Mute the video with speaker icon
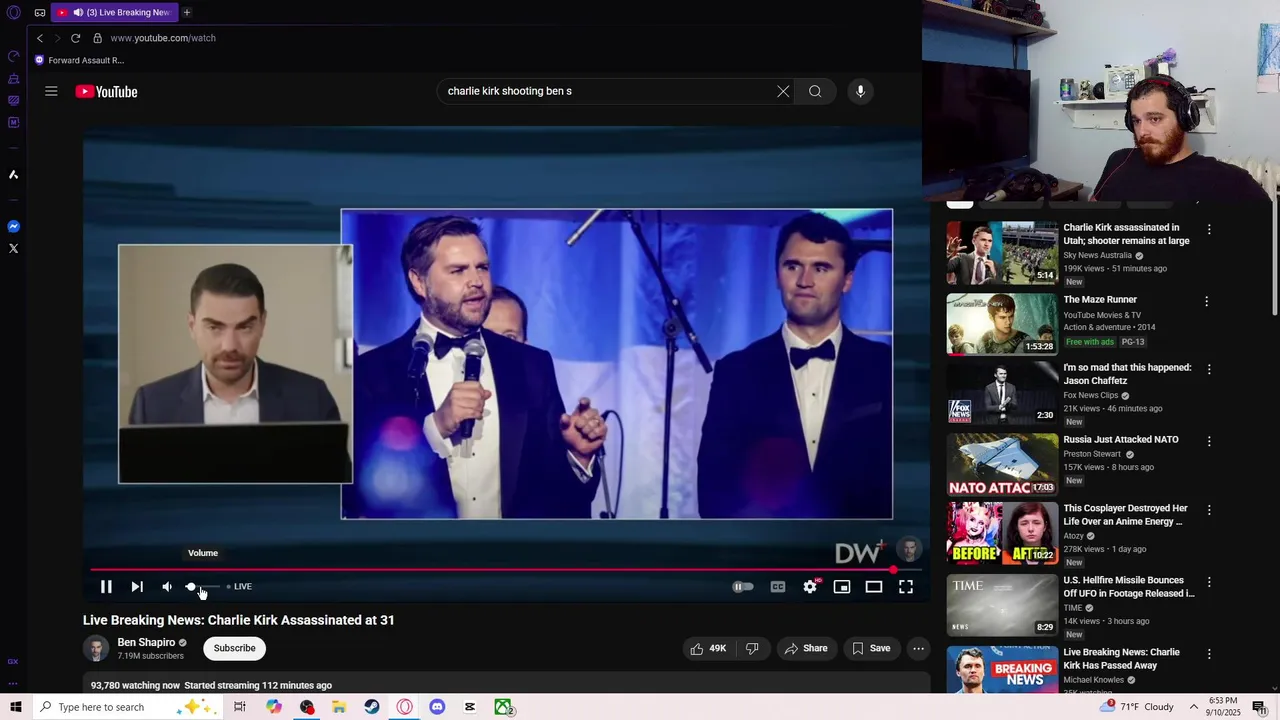This screenshot has height=720, width=1280. click(x=167, y=587)
